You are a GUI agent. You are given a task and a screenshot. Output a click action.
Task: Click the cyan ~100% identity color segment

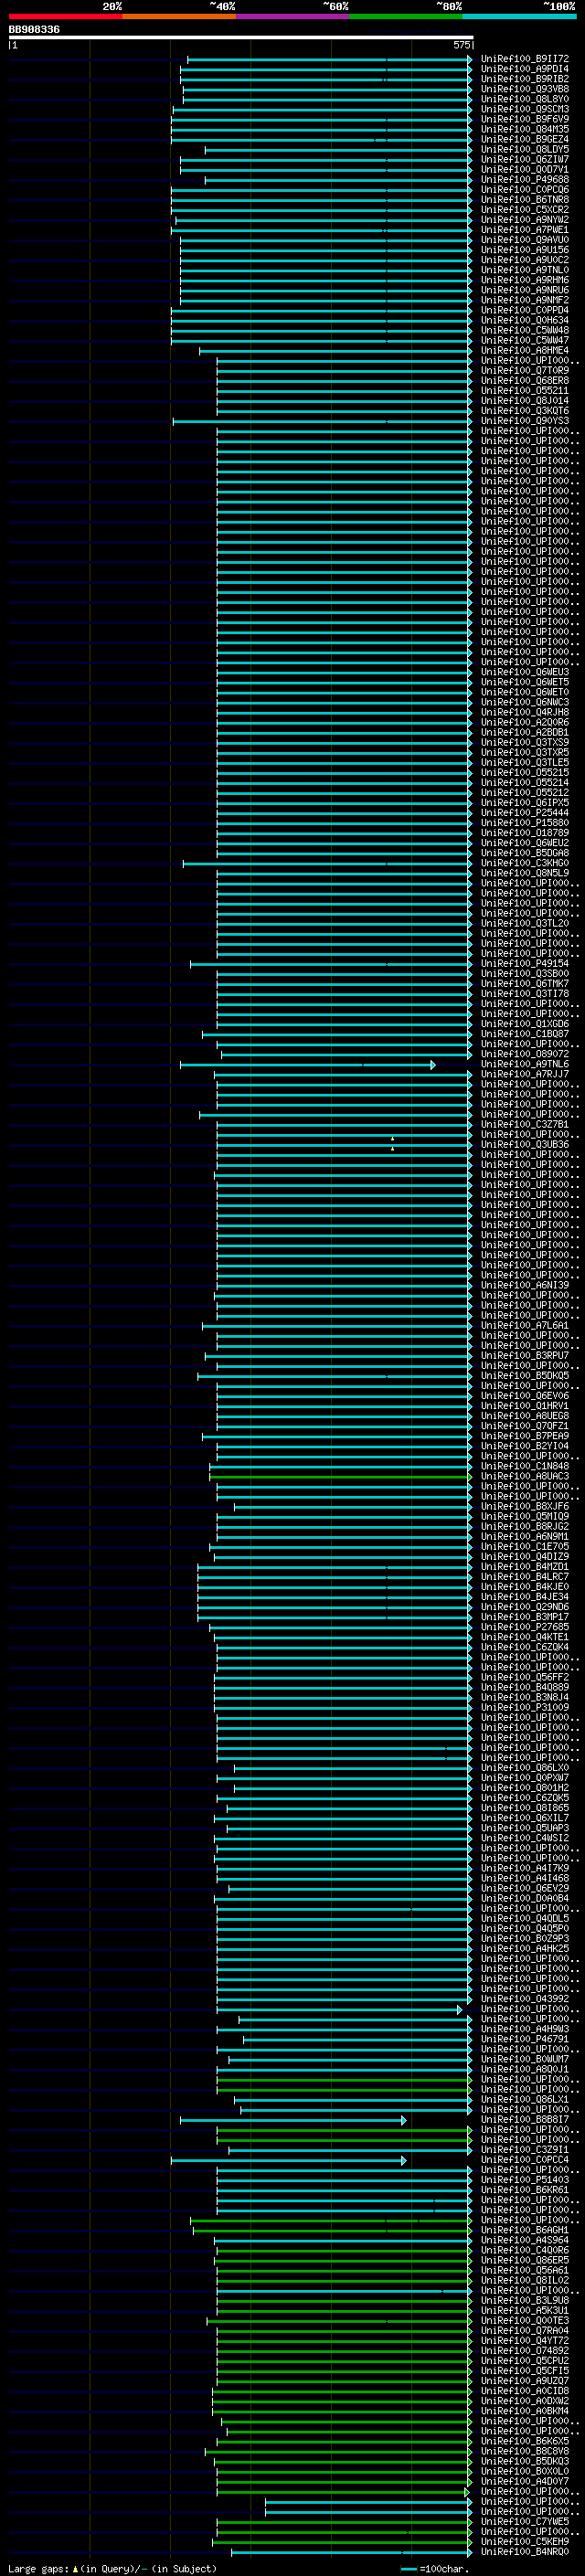519,16
